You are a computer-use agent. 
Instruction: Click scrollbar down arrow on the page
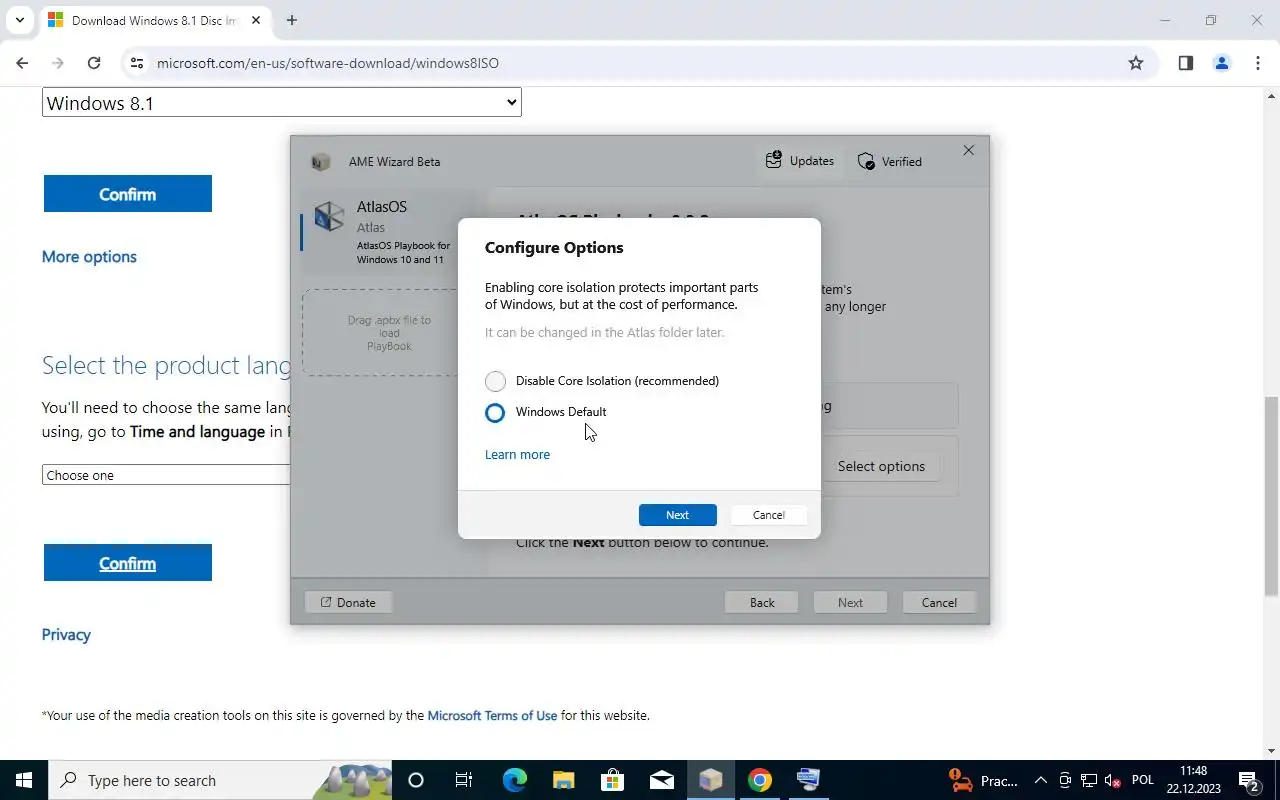coord(1272,751)
